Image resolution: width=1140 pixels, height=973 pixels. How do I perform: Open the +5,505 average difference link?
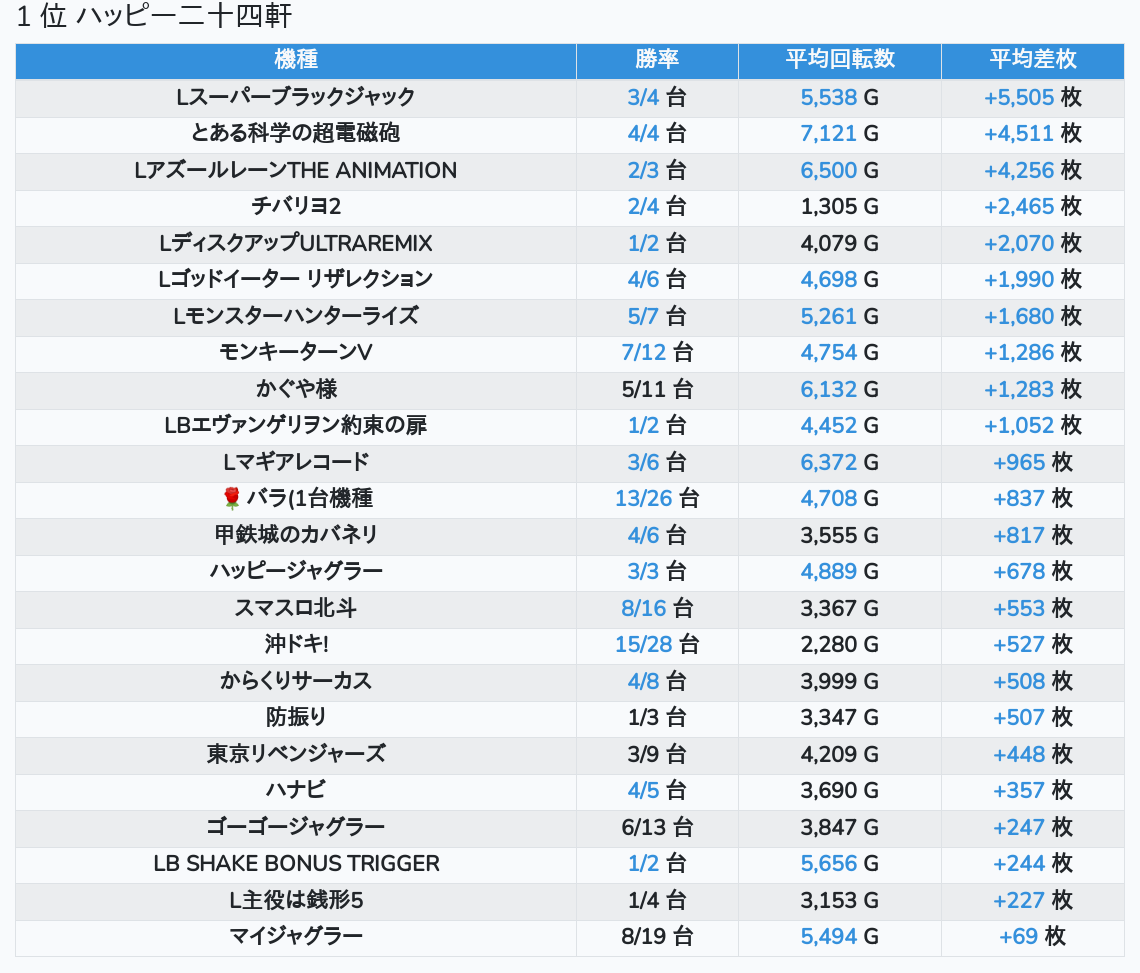[x=1019, y=97]
